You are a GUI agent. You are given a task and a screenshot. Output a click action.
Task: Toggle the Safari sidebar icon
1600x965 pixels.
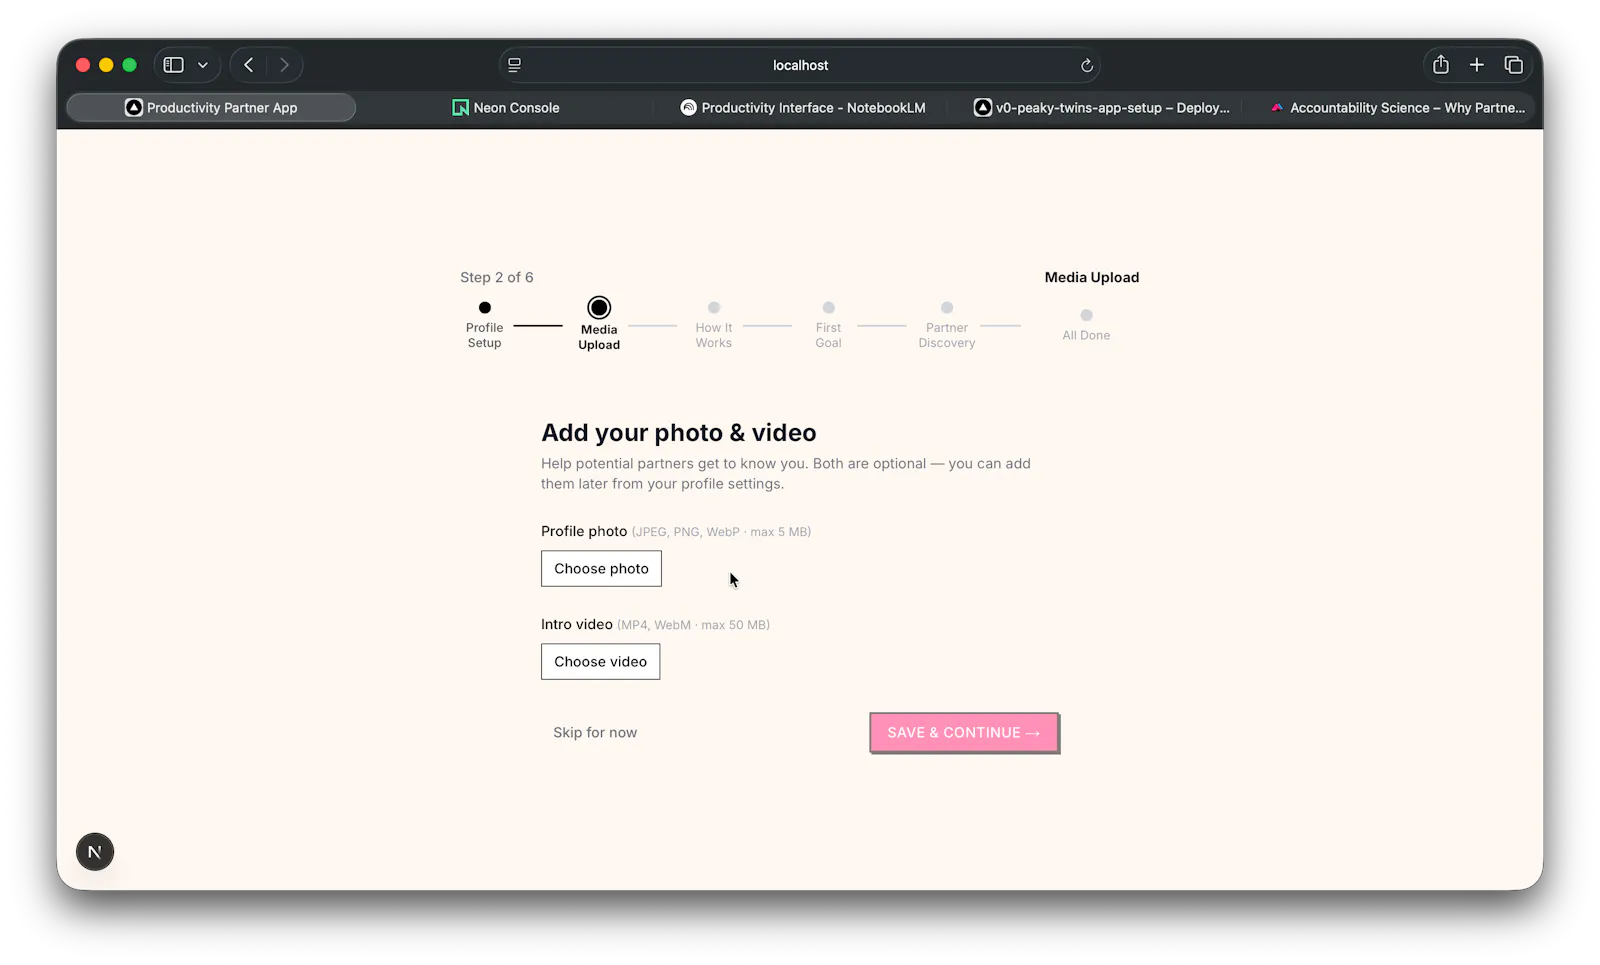pyautogui.click(x=174, y=65)
